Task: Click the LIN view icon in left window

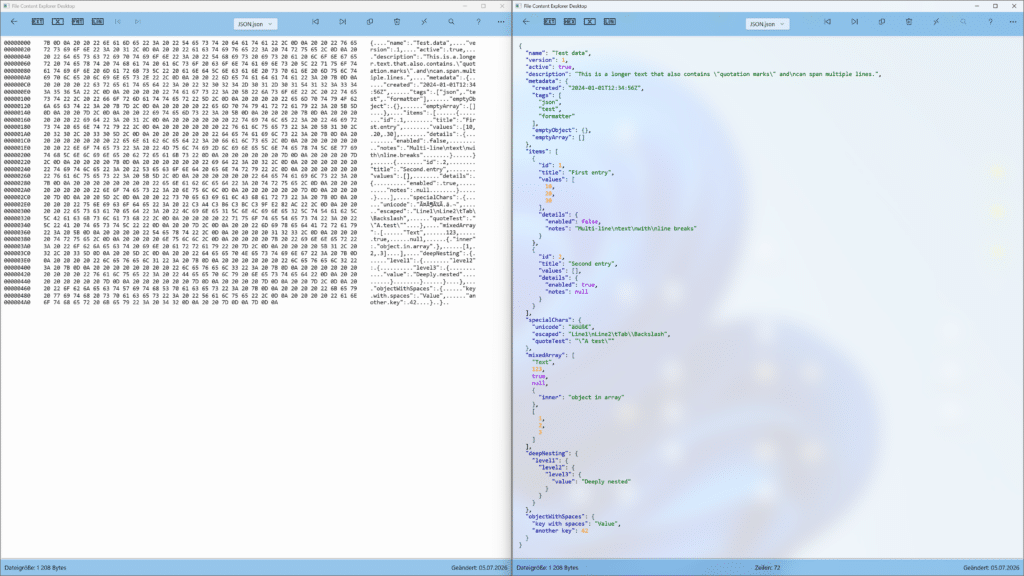Action: pyautogui.click(x=97, y=22)
